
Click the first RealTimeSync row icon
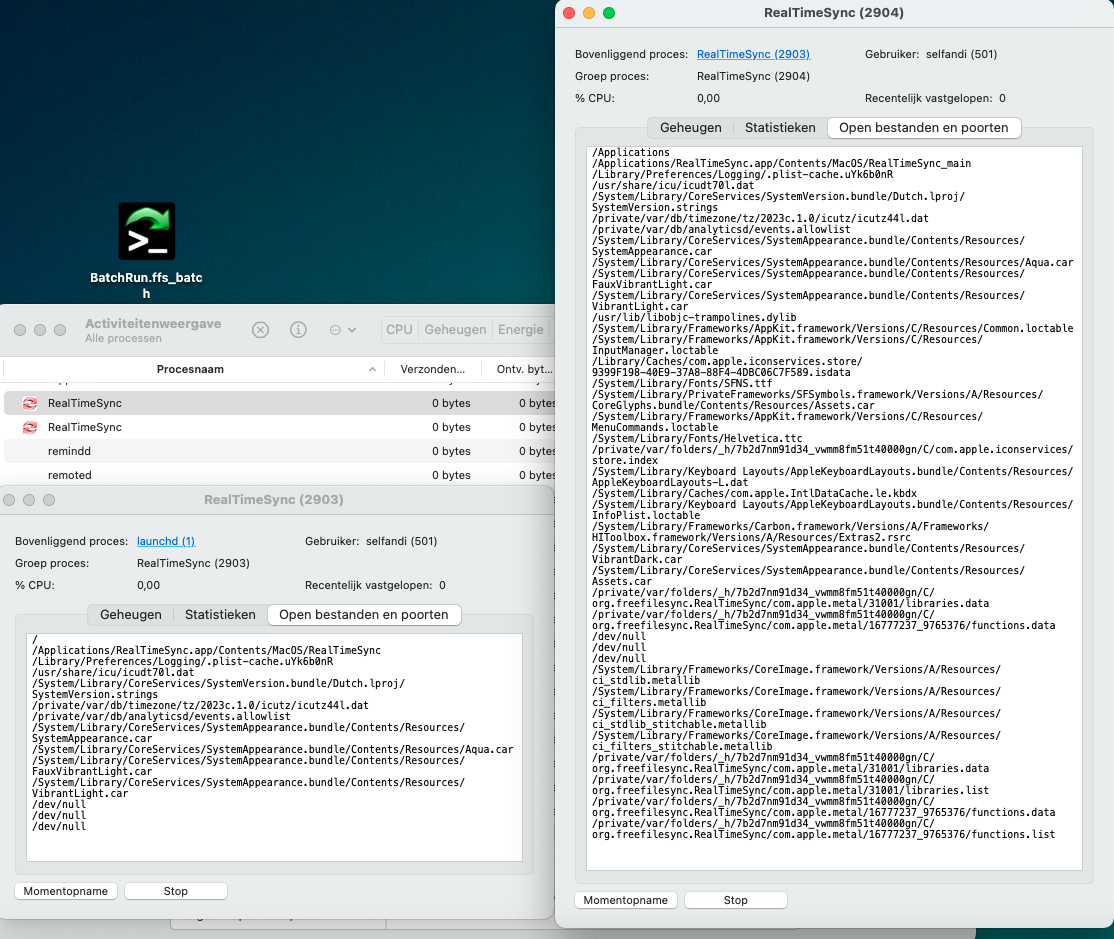coord(30,403)
